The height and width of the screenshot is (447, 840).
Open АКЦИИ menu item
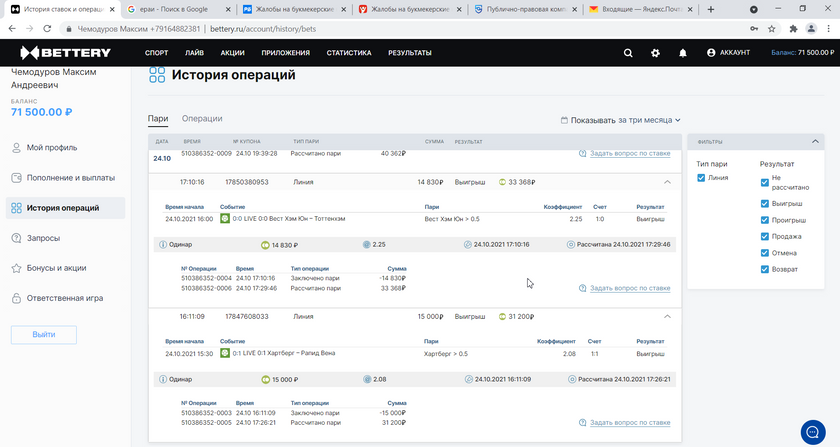click(232, 53)
